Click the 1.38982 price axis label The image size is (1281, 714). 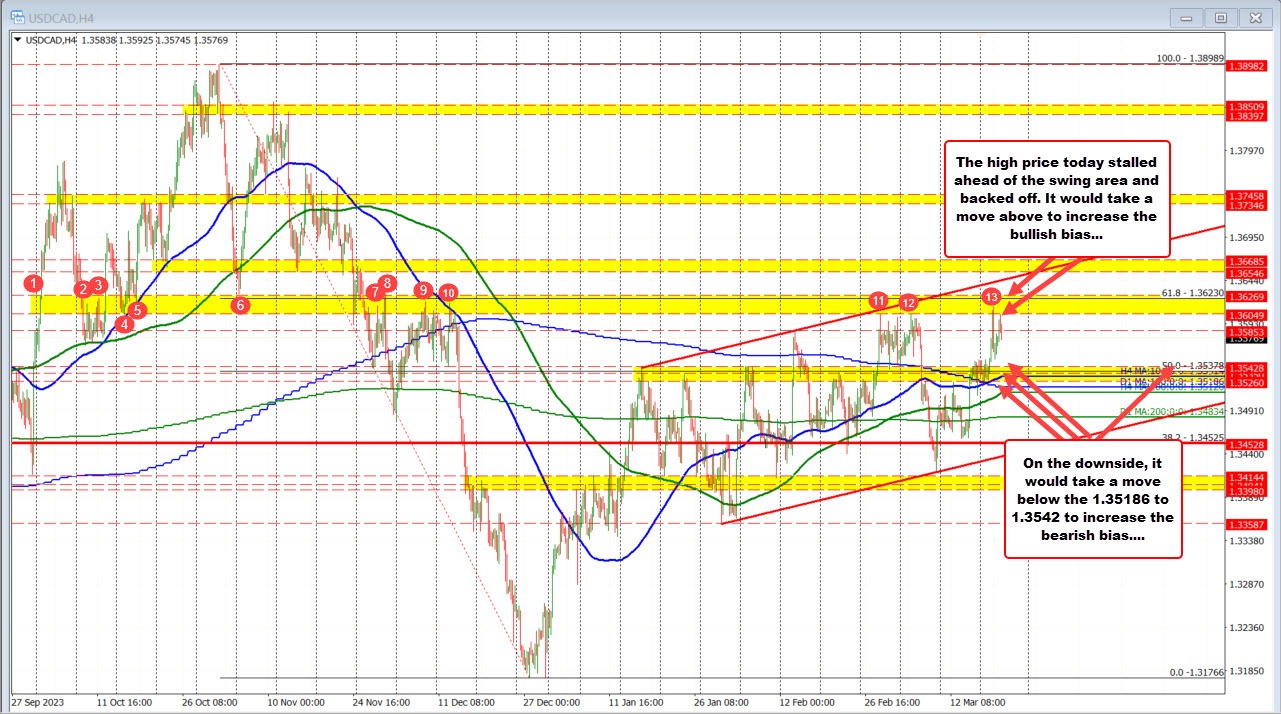[1249, 66]
